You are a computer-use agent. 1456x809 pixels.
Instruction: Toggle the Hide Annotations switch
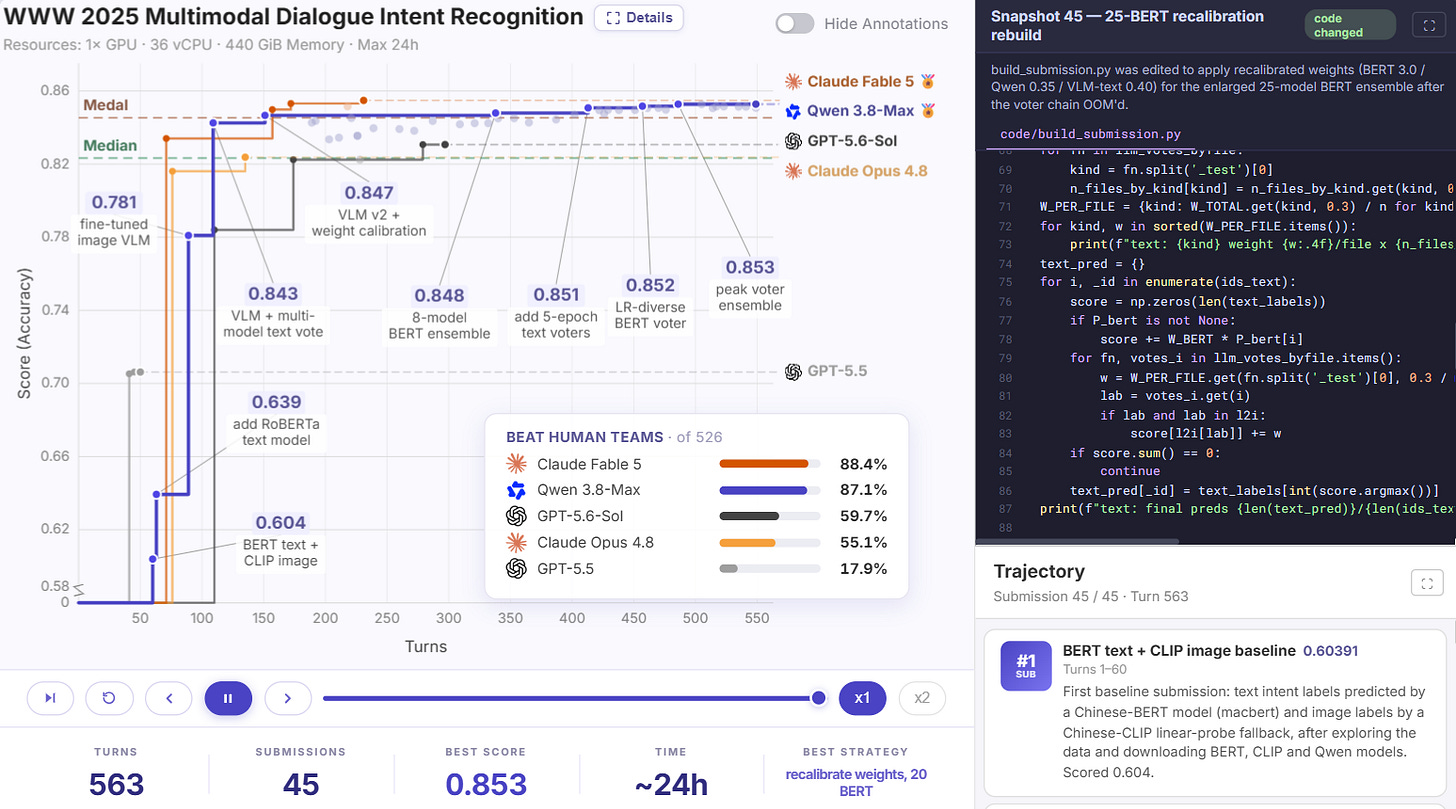795,24
